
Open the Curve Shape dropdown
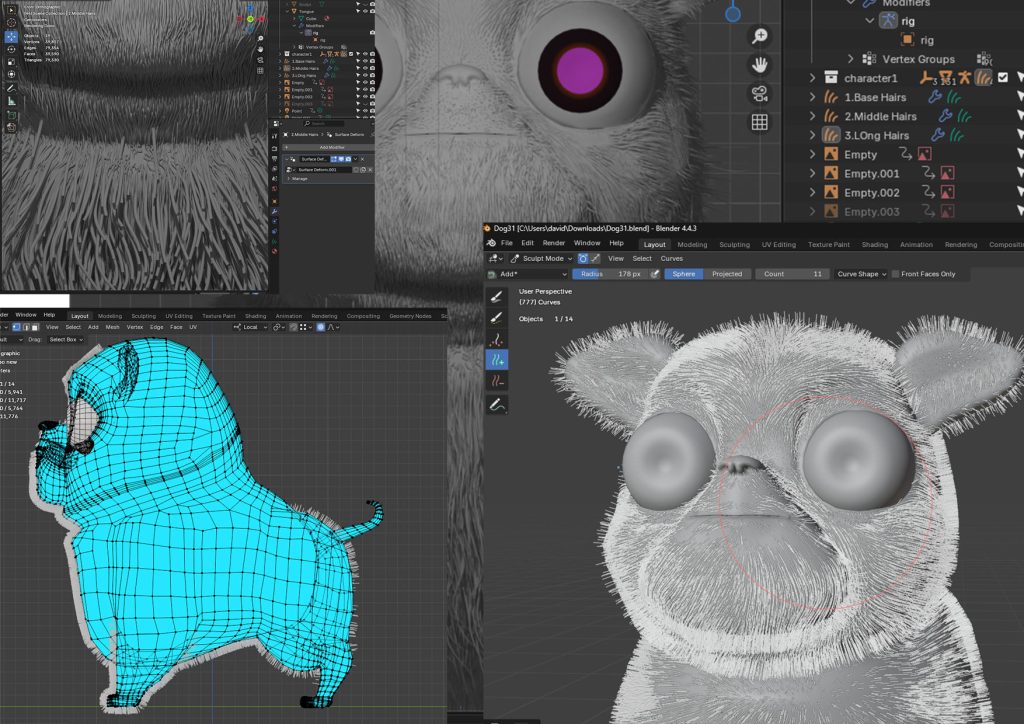click(861, 274)
